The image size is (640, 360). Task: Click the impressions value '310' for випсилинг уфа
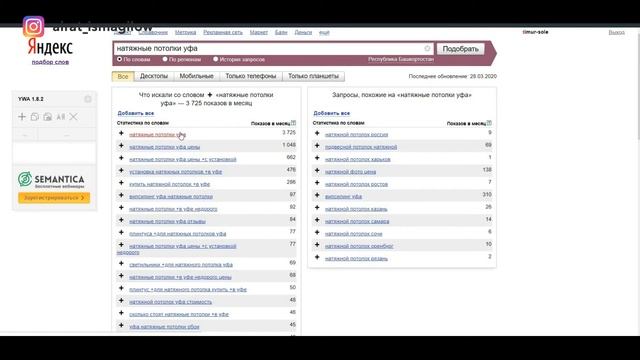[487, 195]
